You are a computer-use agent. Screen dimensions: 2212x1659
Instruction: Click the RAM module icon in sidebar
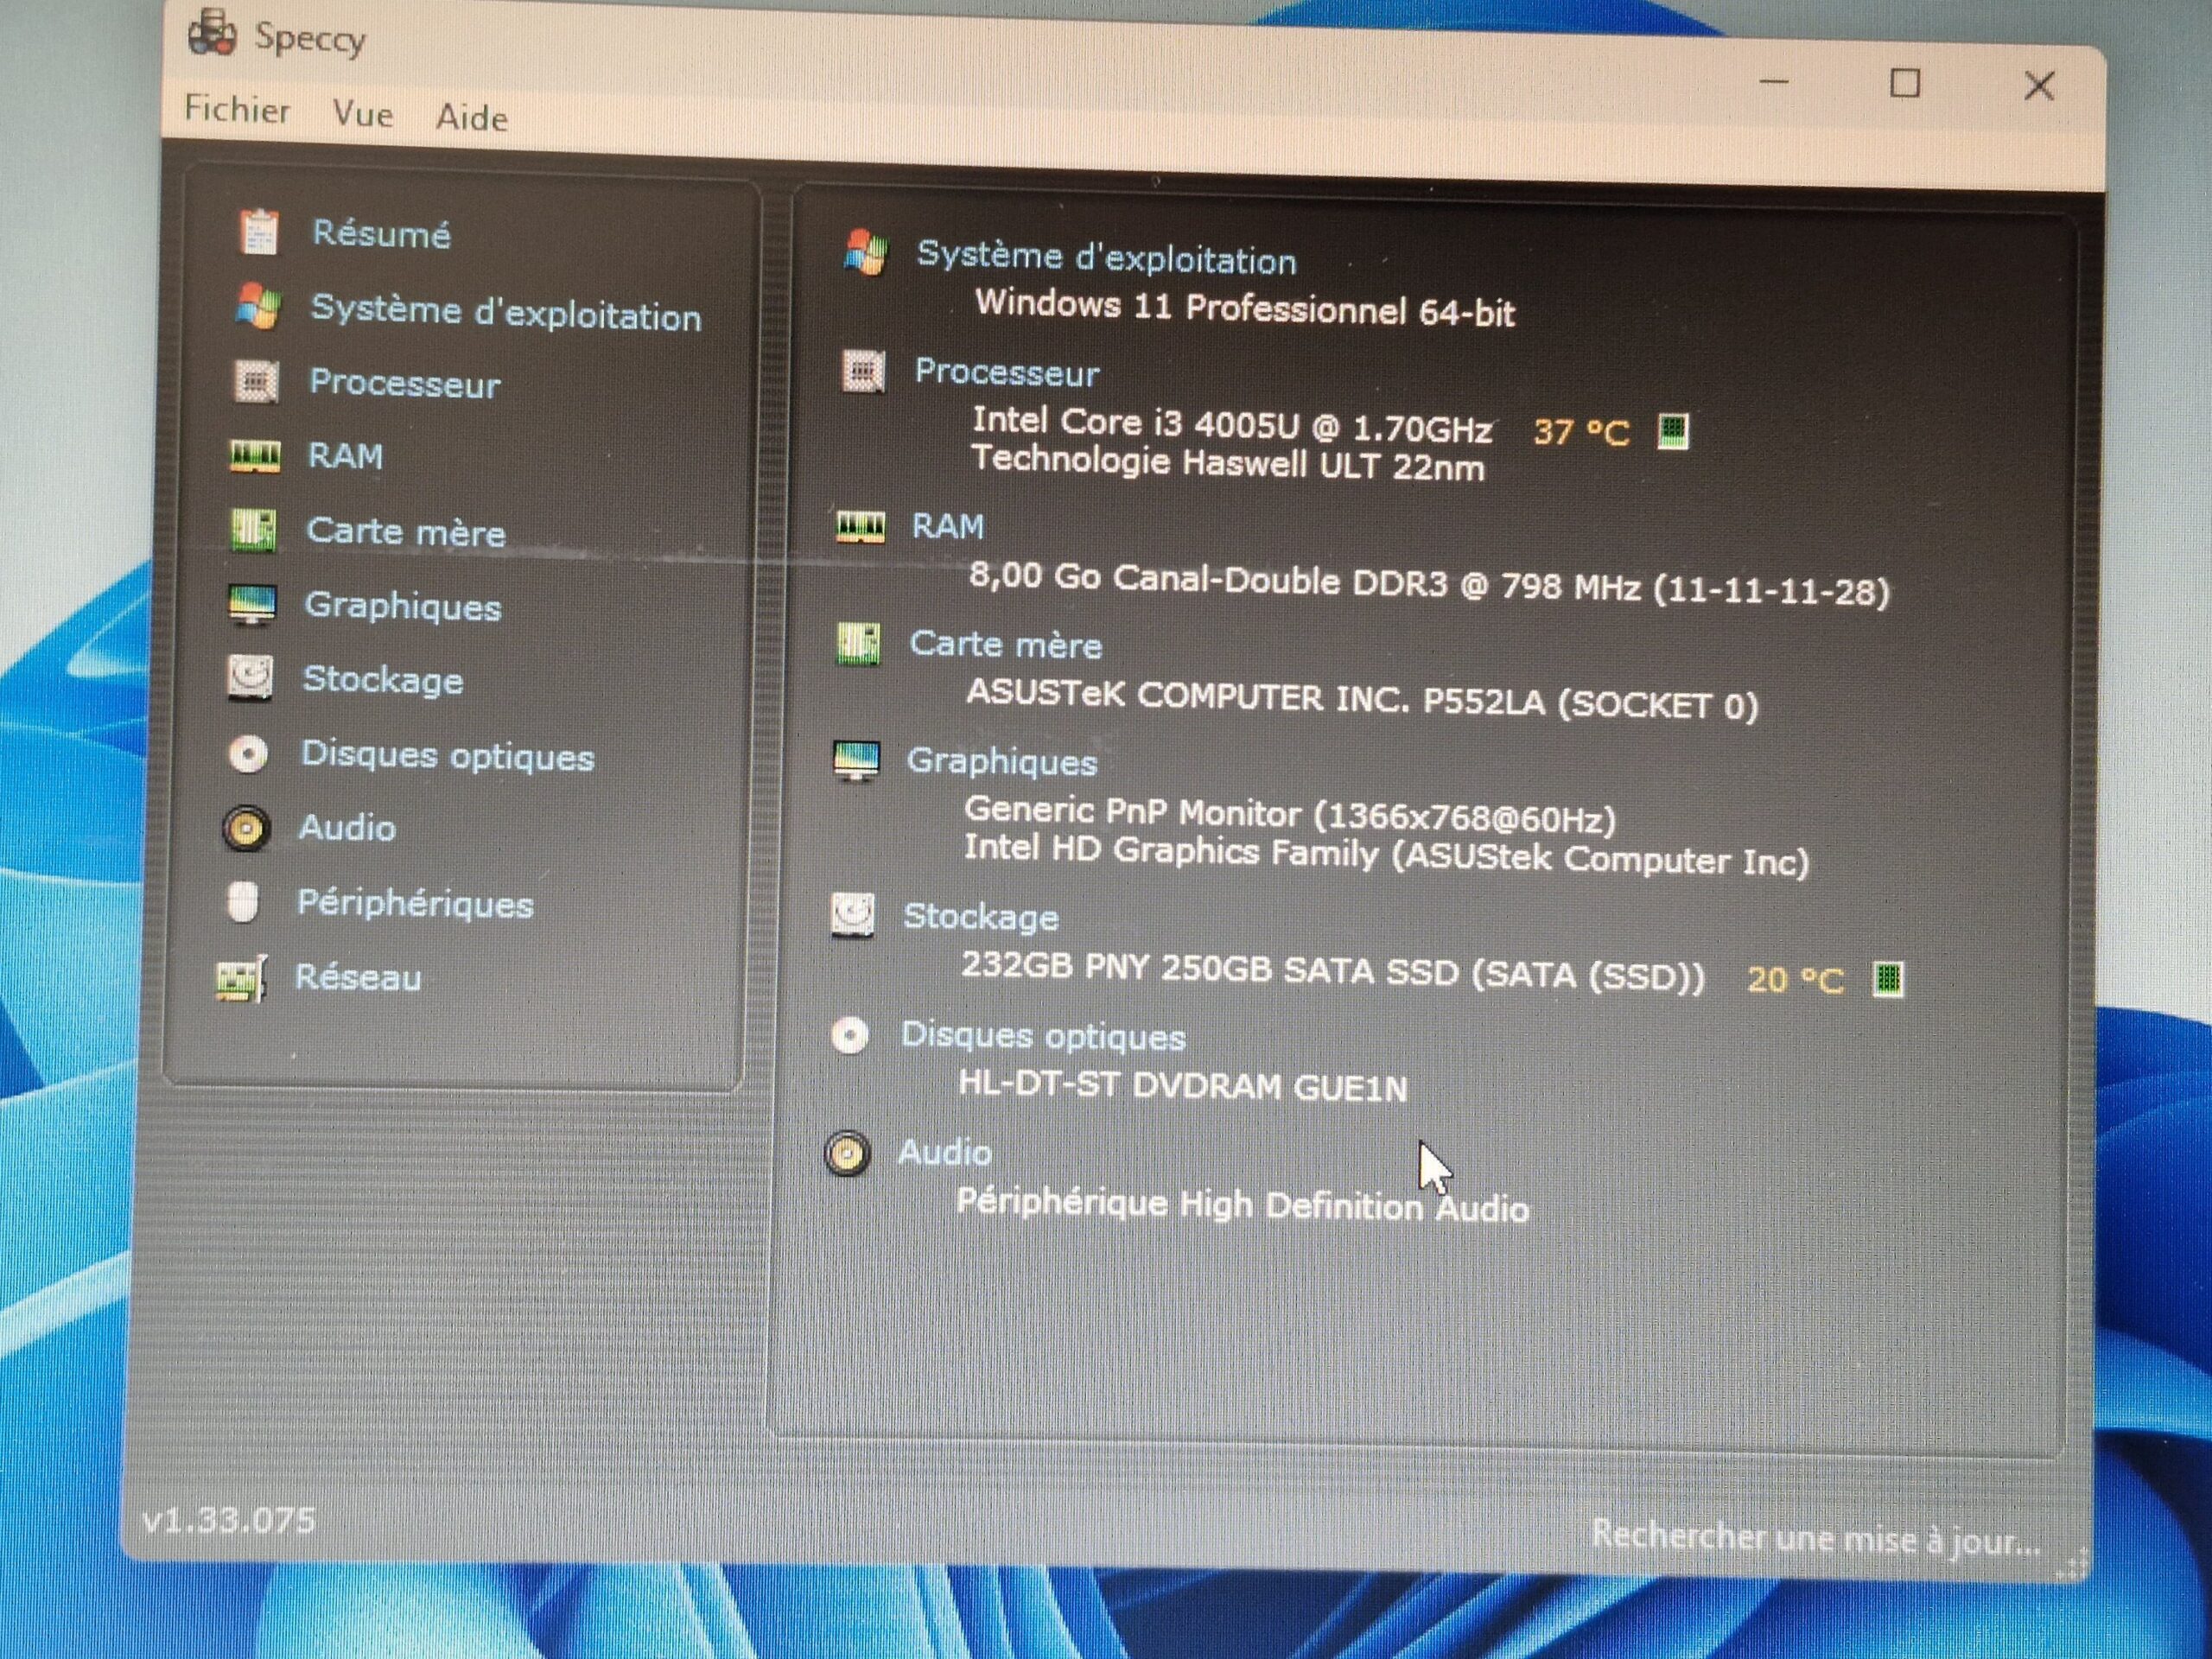pos(254,456)
